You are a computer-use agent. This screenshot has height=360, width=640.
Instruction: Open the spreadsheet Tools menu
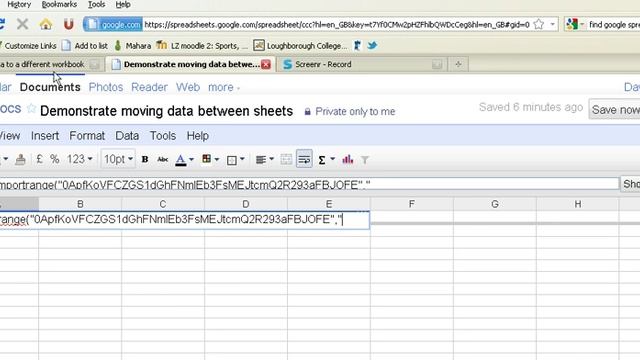click(x=163, y=136)
